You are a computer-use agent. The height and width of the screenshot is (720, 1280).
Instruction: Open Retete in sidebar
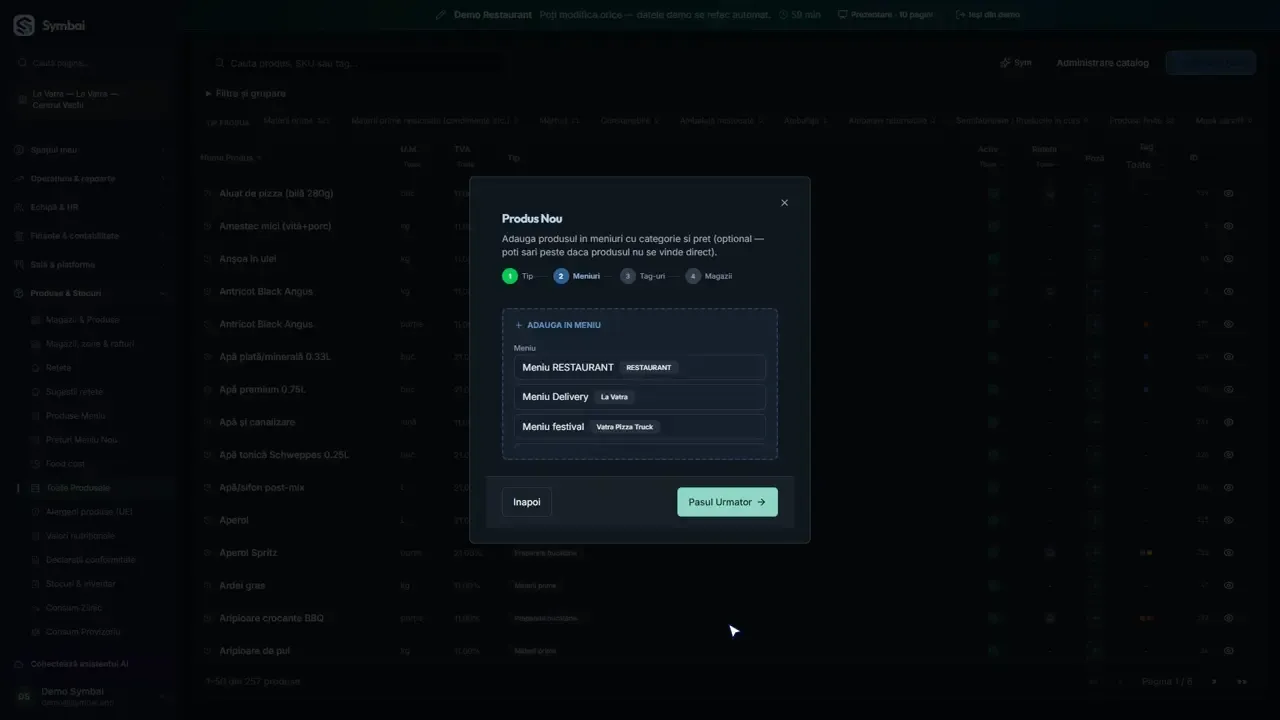pos(58,368)
